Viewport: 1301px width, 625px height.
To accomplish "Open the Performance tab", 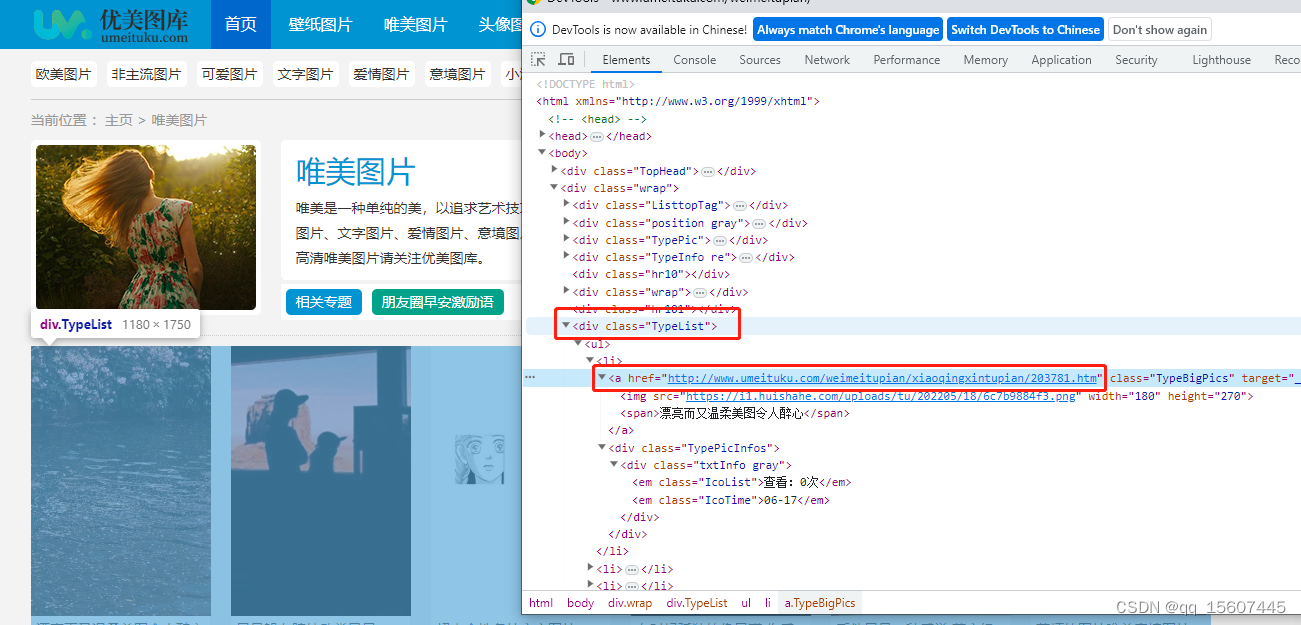I will [907, 60].
